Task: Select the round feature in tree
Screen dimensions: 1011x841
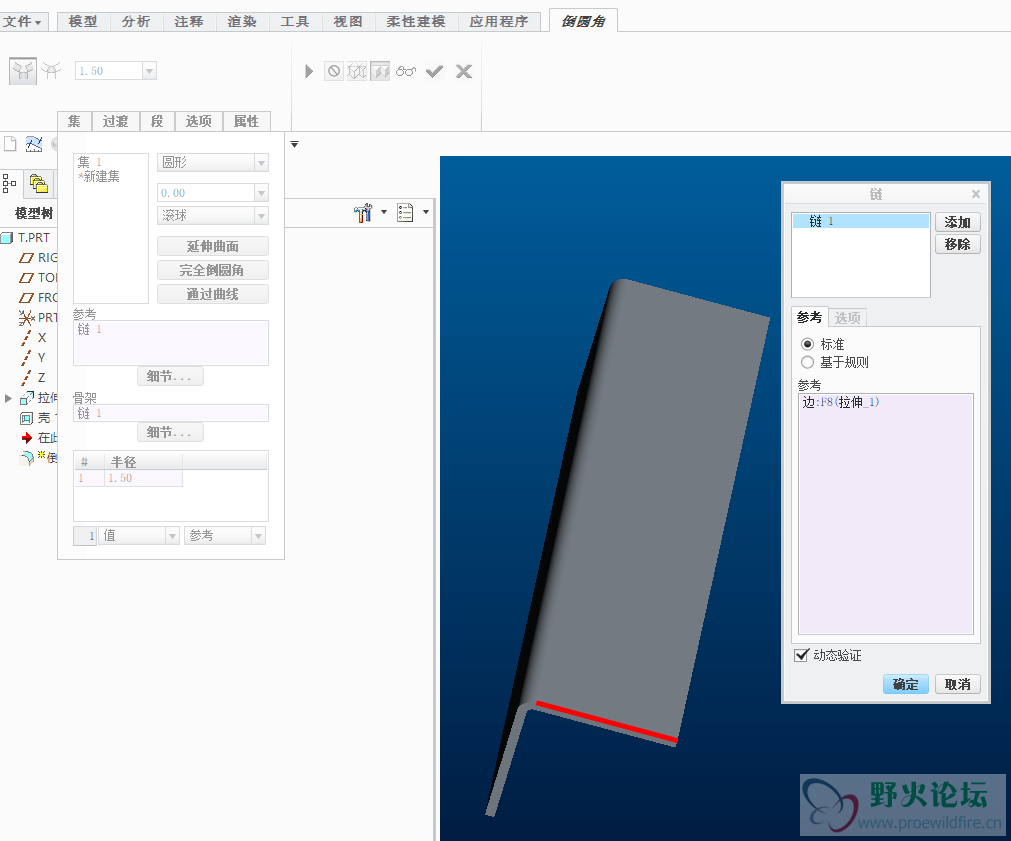Action: [x=38, y=458]
